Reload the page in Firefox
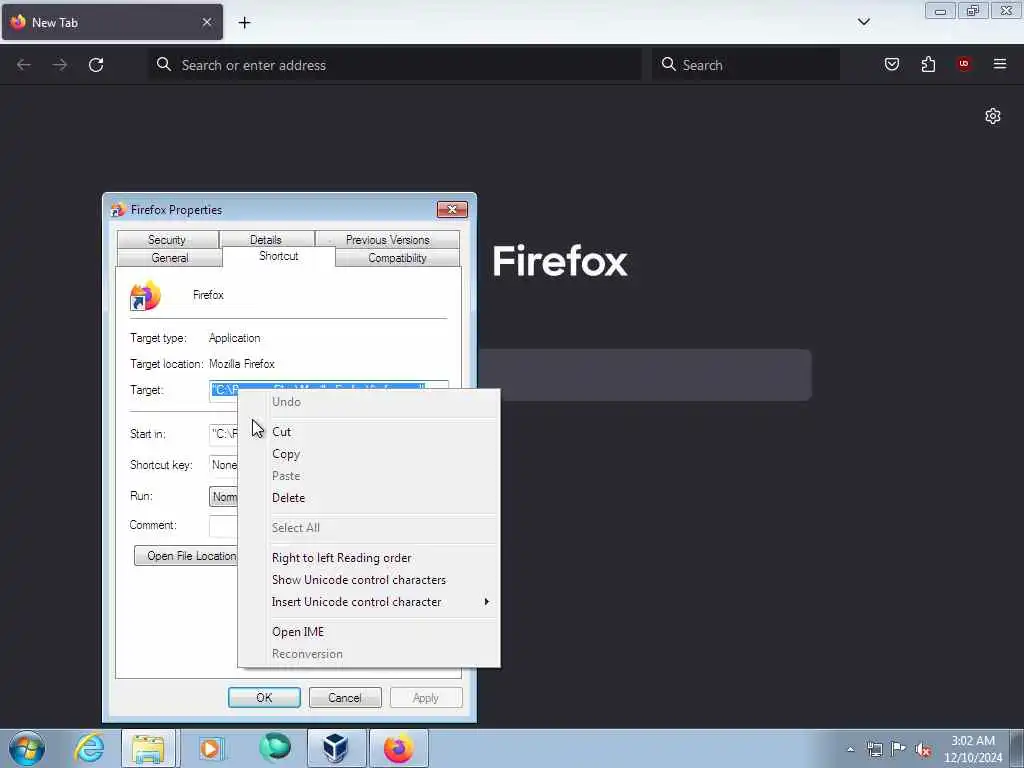 pos(96,65)
